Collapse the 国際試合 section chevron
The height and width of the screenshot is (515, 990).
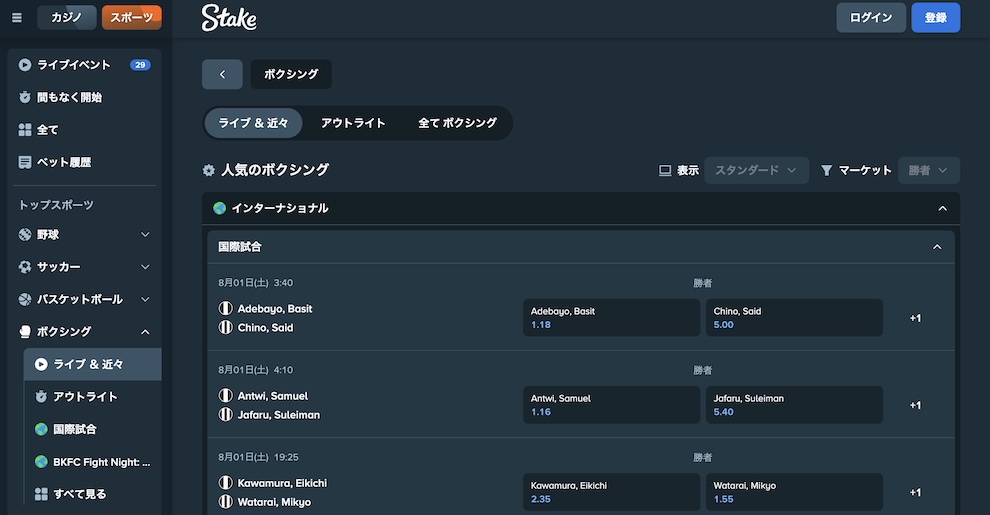937,247
